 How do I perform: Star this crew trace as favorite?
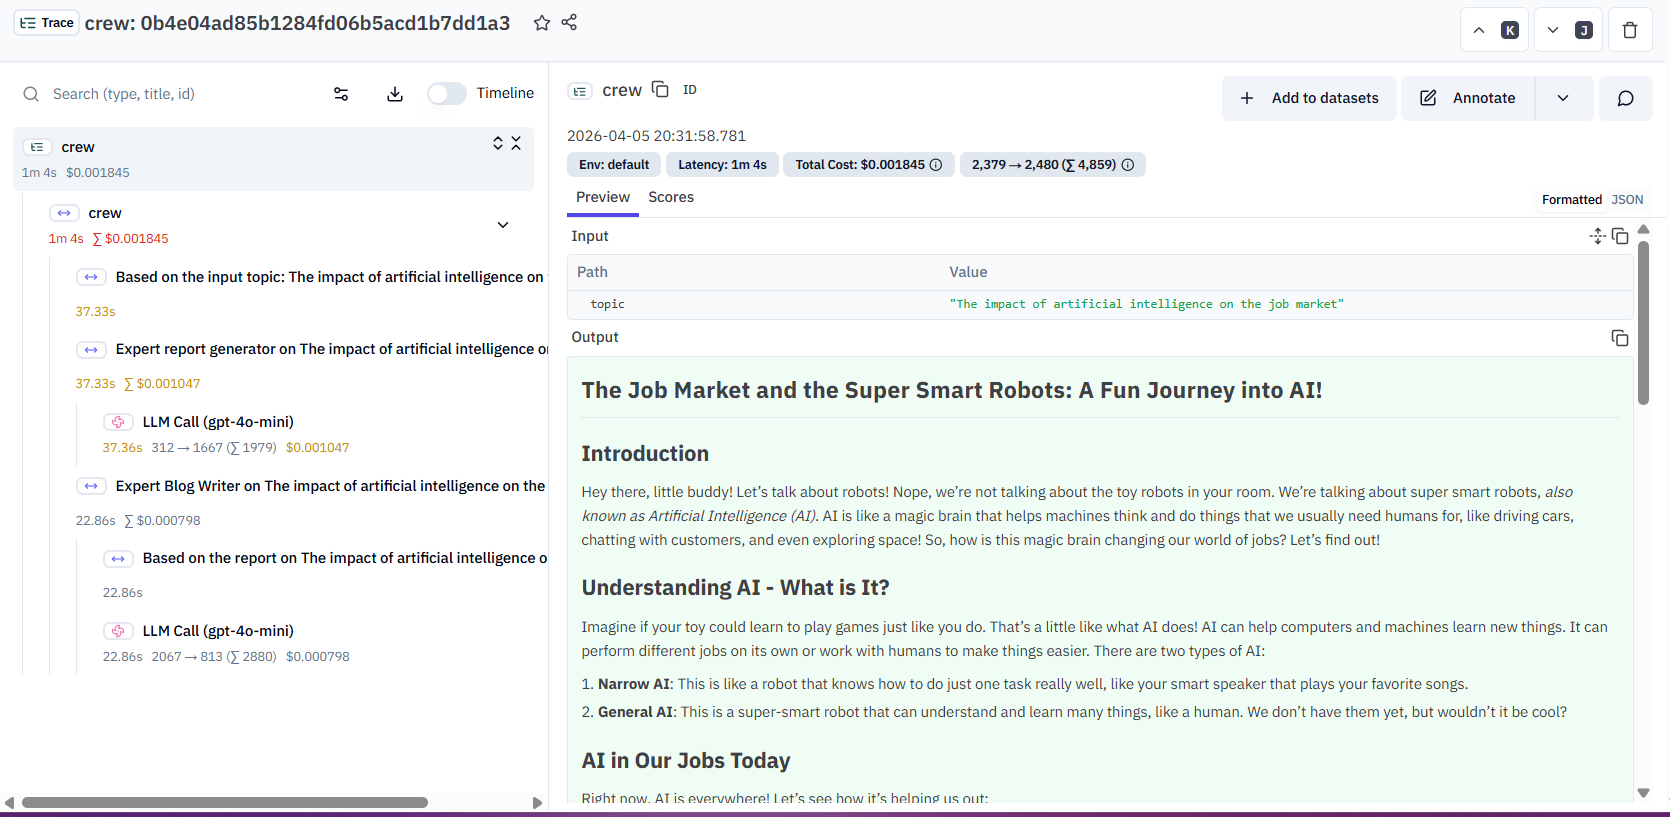(x=541, y=23)
